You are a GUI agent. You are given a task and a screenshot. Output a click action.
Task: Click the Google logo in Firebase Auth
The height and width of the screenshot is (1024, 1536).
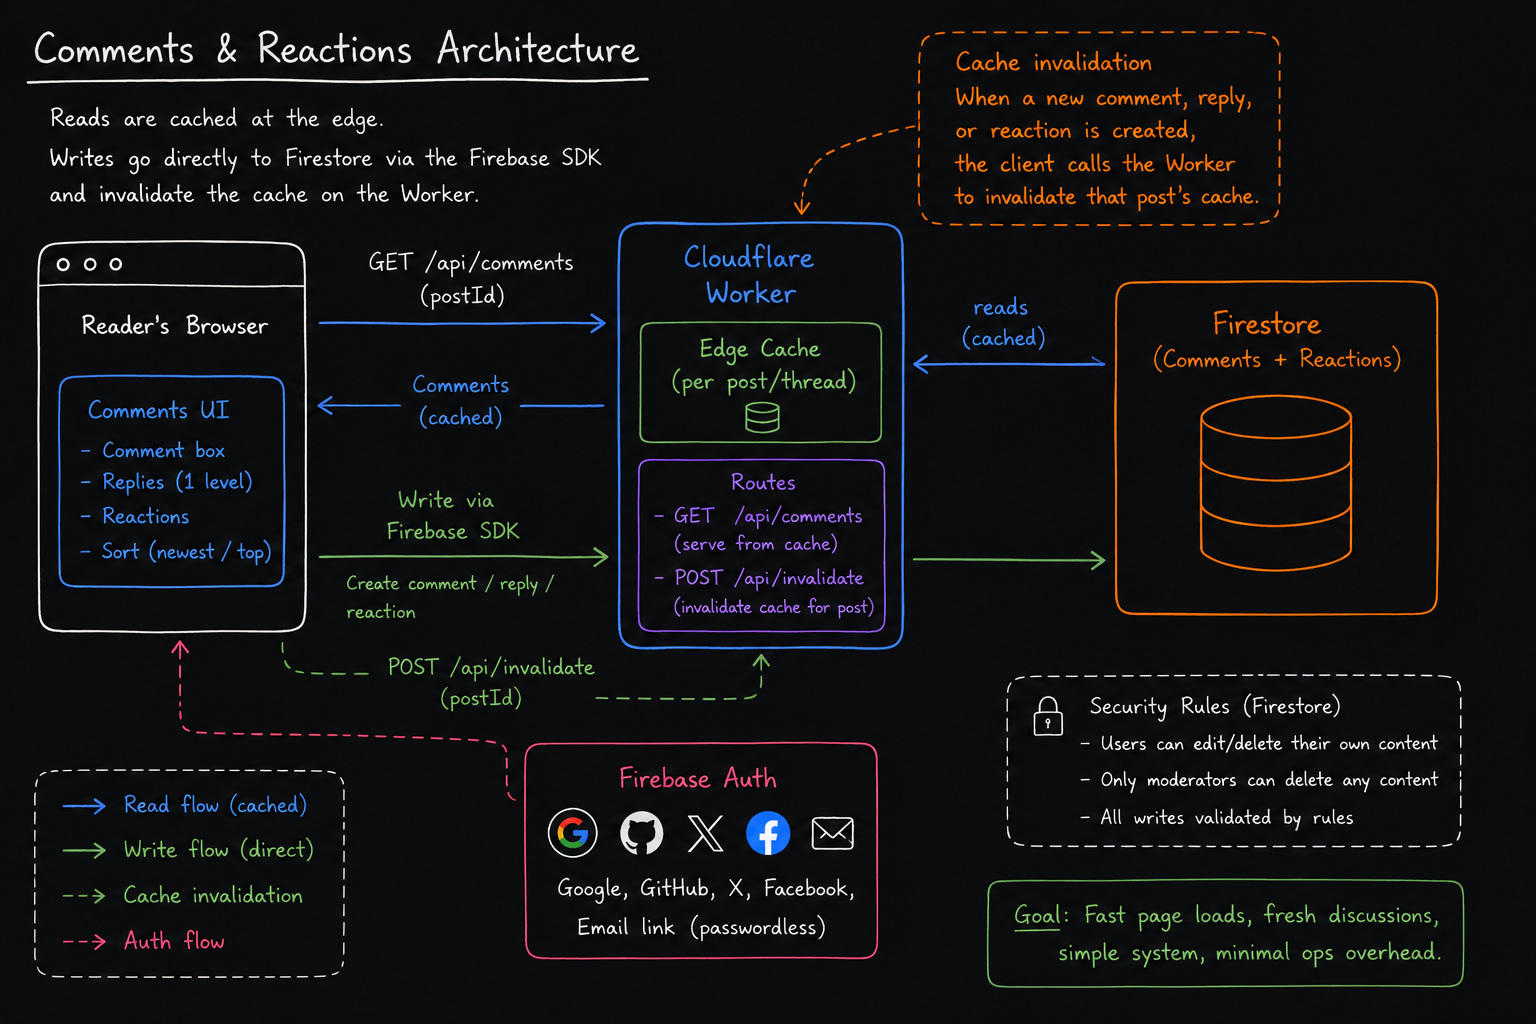(573, 833)
